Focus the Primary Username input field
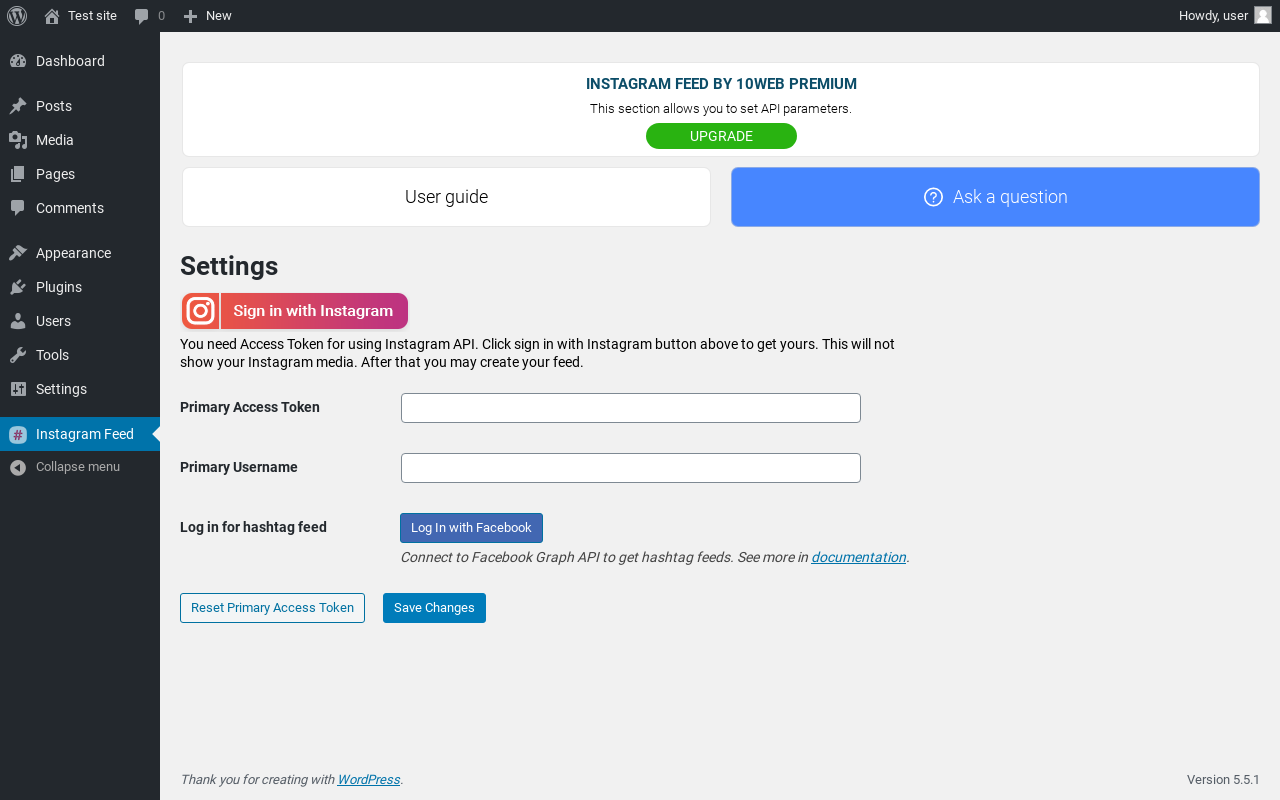This screenshot has width=1280, height=800. point(631,468)
